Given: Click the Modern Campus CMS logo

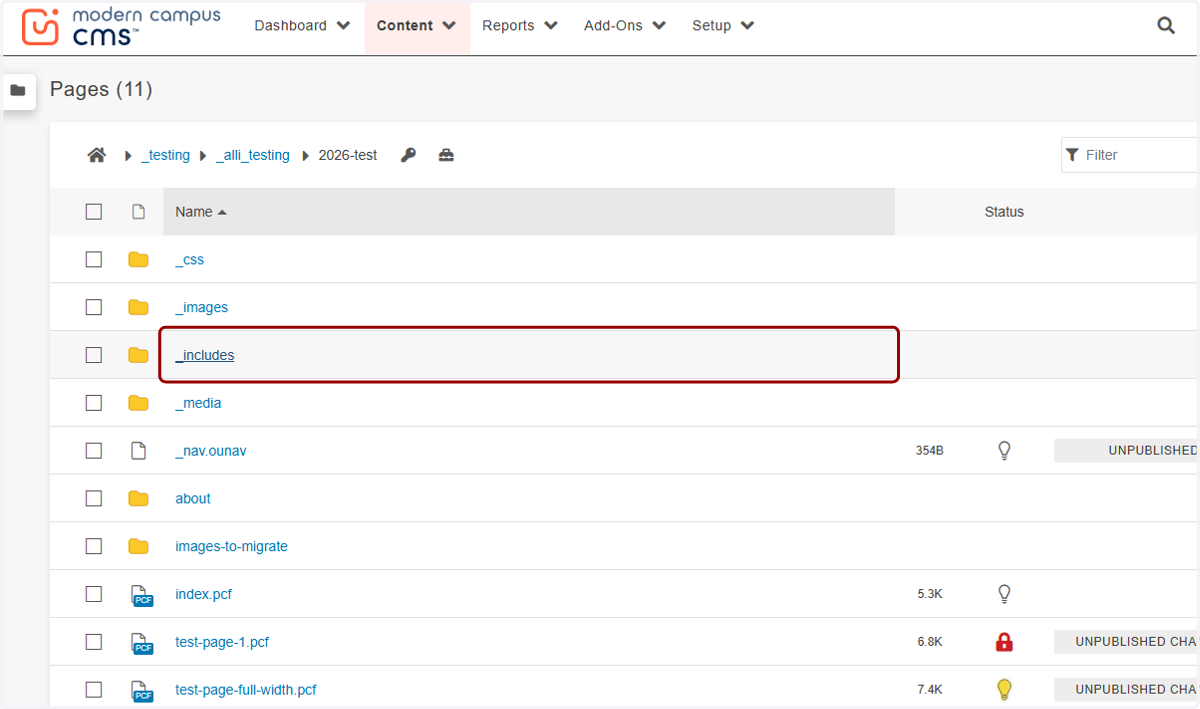Looking at the screenshot, I should click(x=120, y=27).
